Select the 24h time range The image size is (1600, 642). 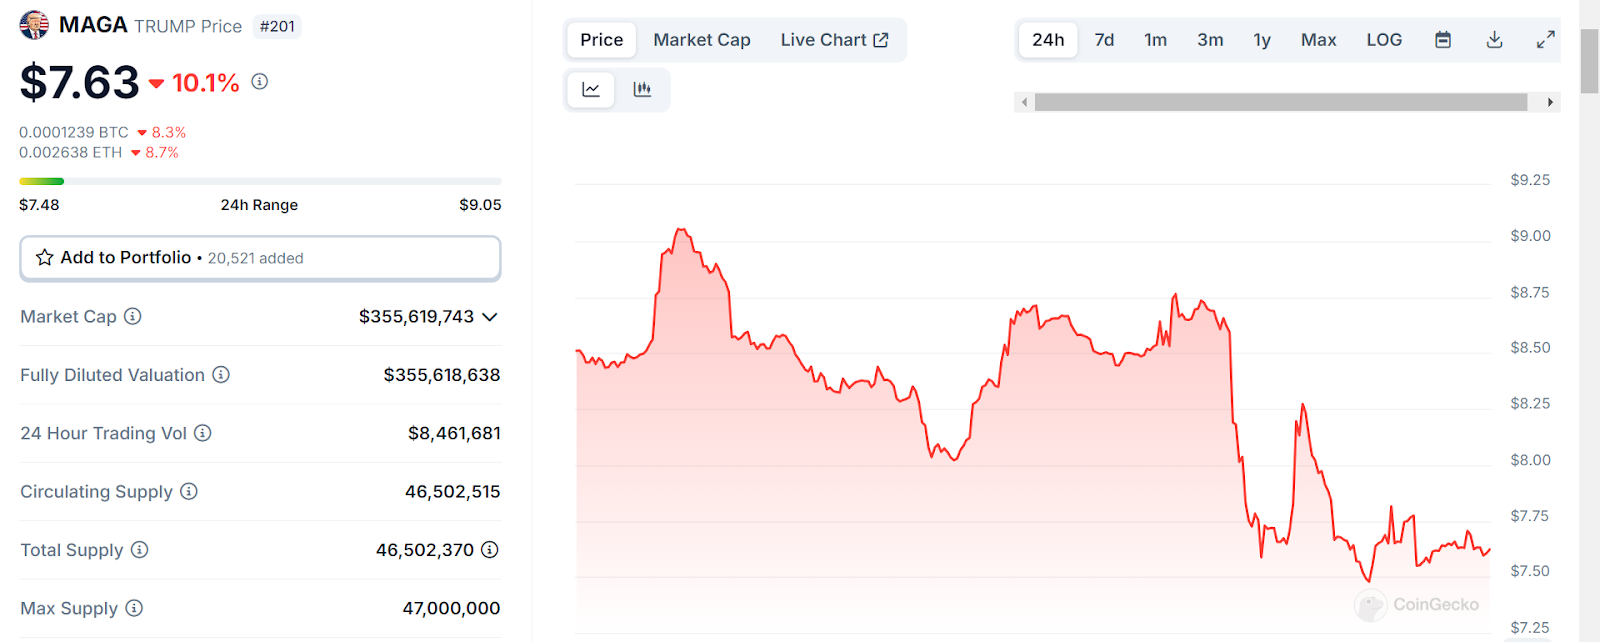click(1048, 40)
